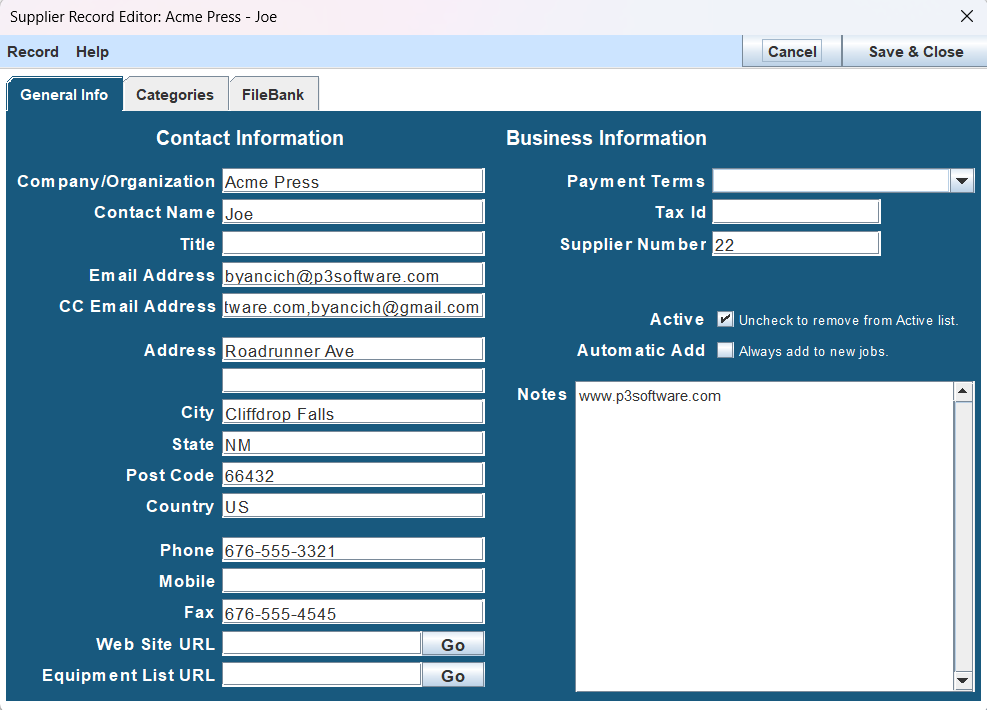Switch to the Categories tab
Viewport: 987px width, 710px height.
click(176, 93)
